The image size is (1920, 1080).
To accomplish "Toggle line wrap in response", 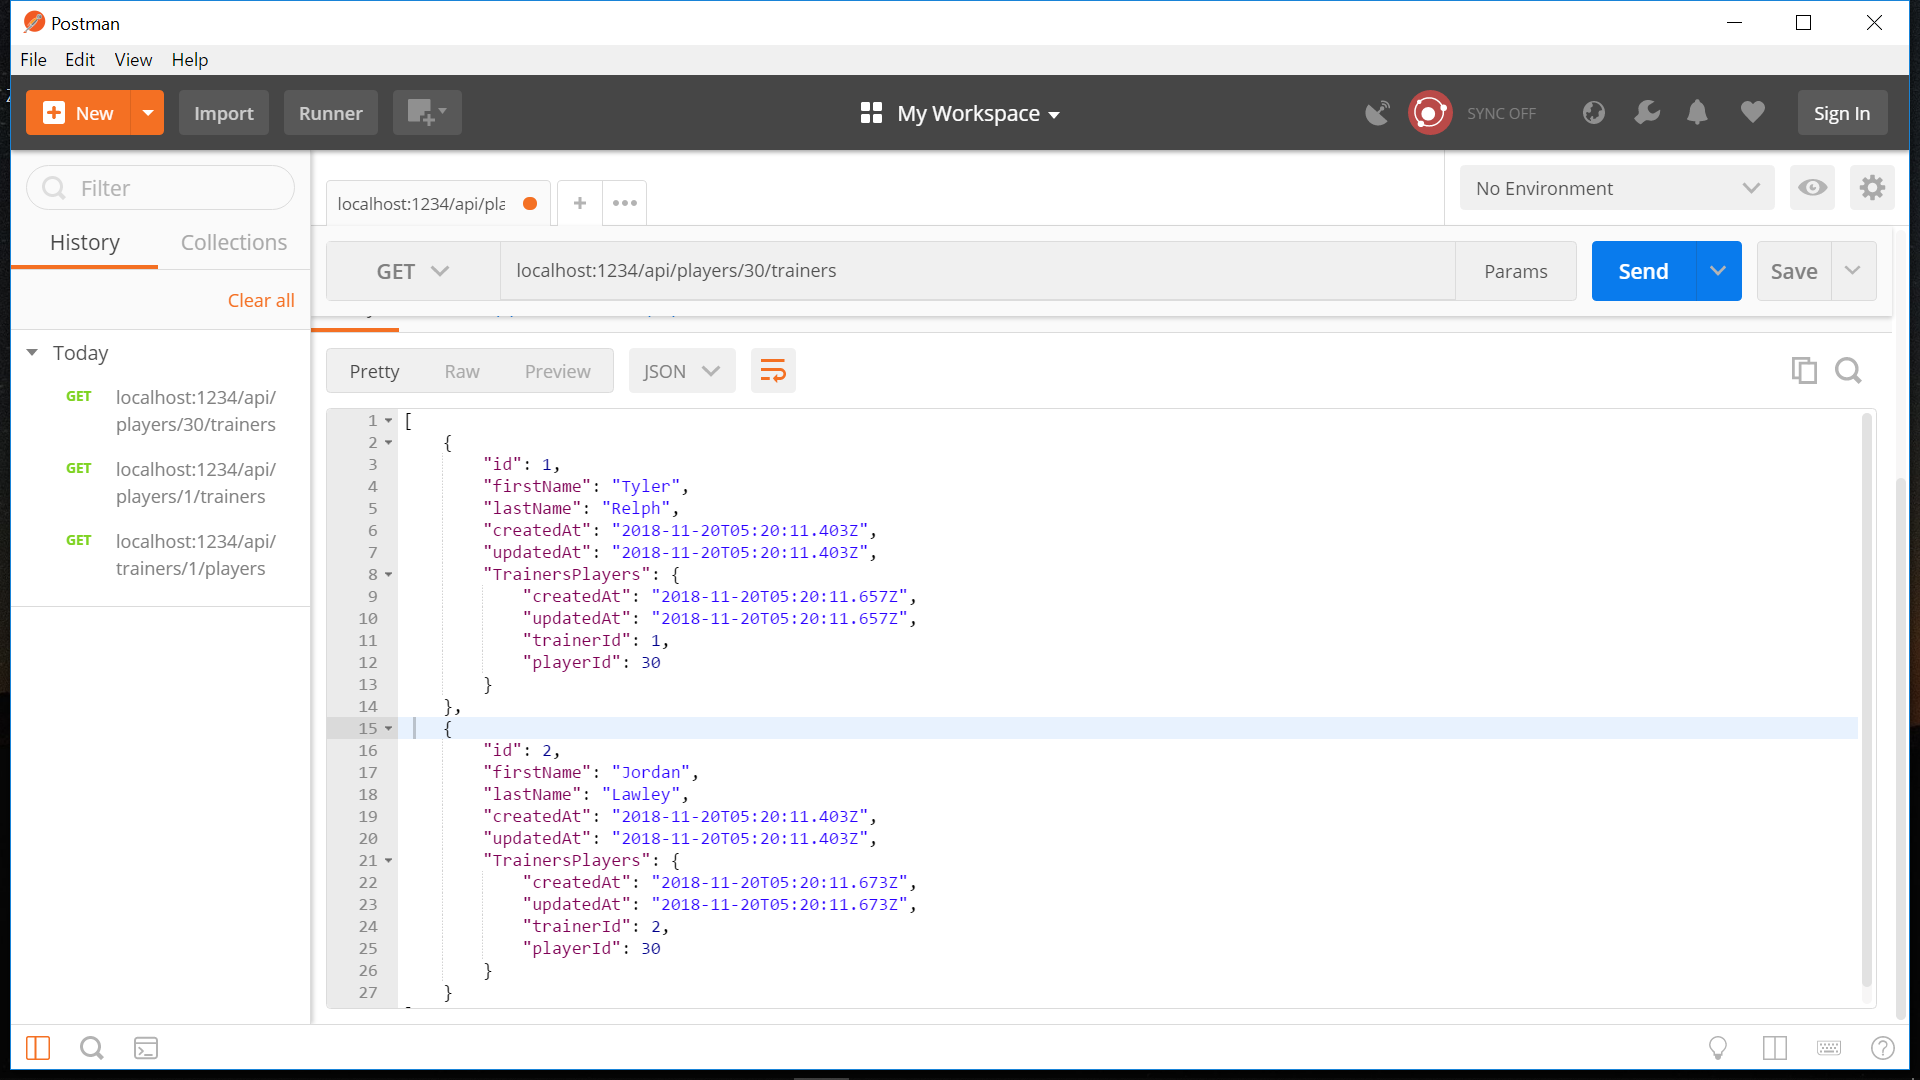I will 773,371.
